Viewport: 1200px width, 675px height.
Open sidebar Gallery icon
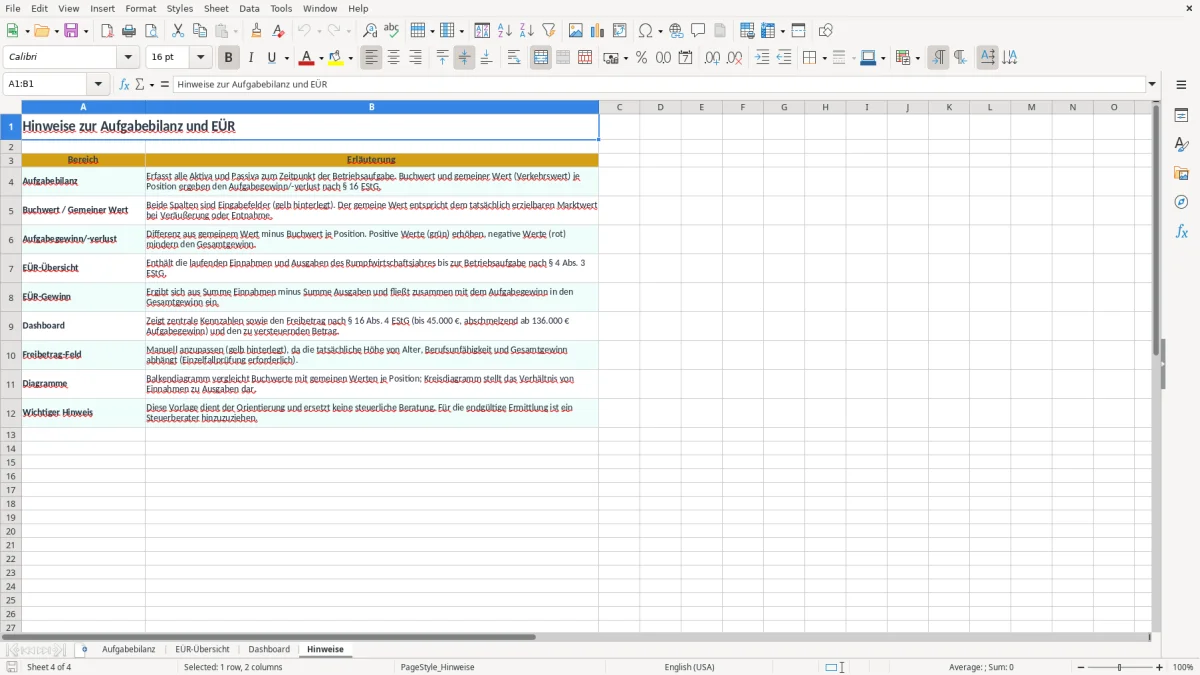[x=1181, y=173]
